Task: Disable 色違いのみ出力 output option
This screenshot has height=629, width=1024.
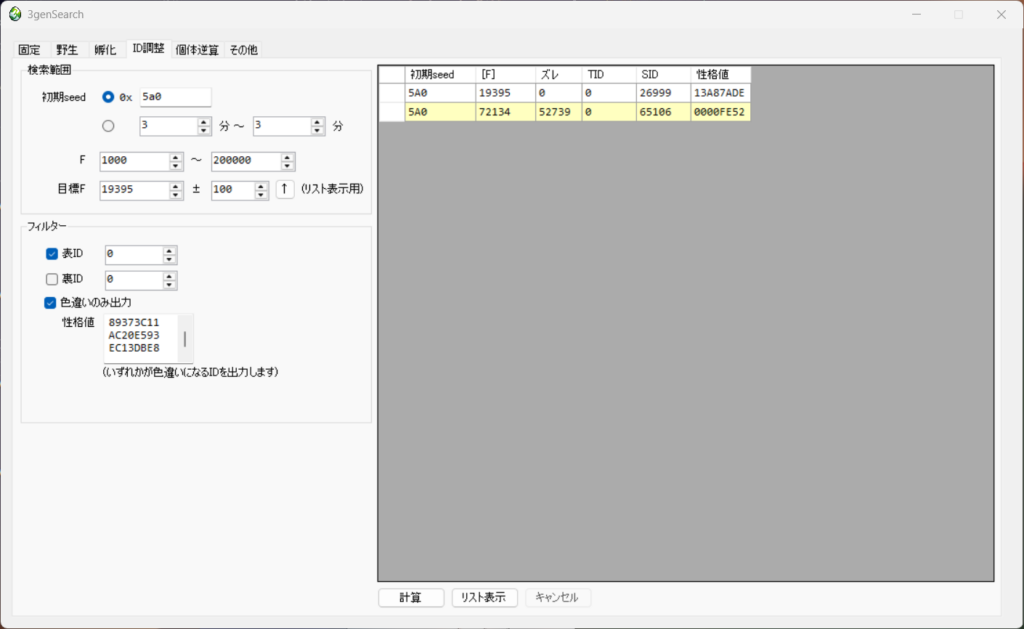Action: (x=51, y=303)
